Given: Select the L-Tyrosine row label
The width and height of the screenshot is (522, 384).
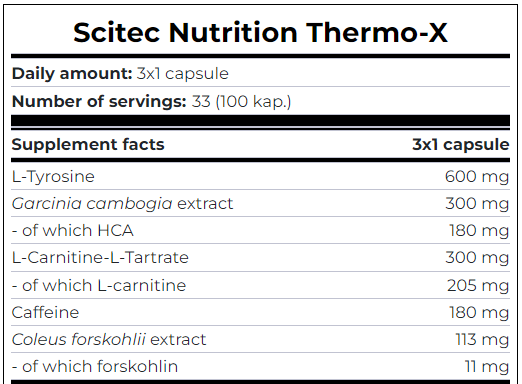Looking at the screenshot, I should coord(53,176).
